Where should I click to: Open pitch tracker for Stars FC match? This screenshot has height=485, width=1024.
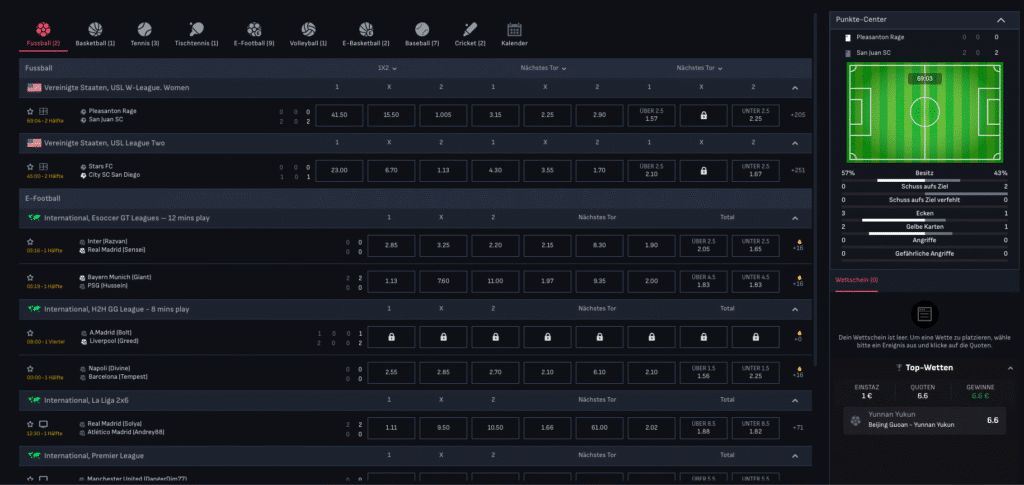click(43, 166)
